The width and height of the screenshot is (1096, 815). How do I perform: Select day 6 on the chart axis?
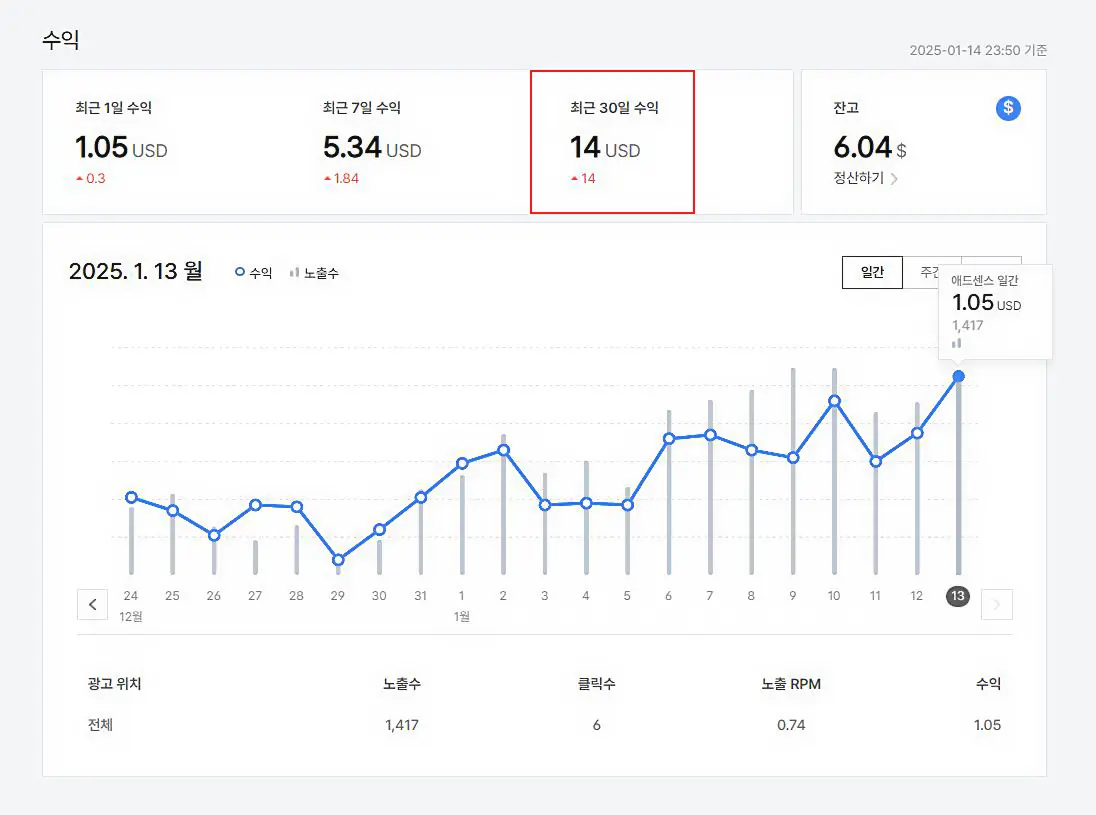point(668,596)
